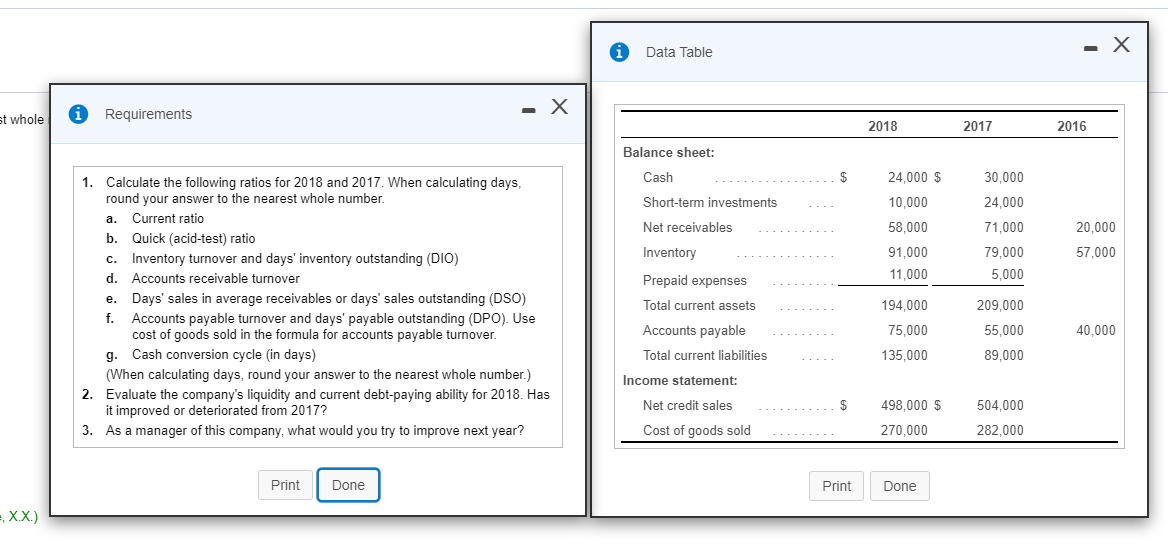Click the 2017 Inventory value 79,000
Screen dimensions: 1168x553
click(x=1003, y=253)
